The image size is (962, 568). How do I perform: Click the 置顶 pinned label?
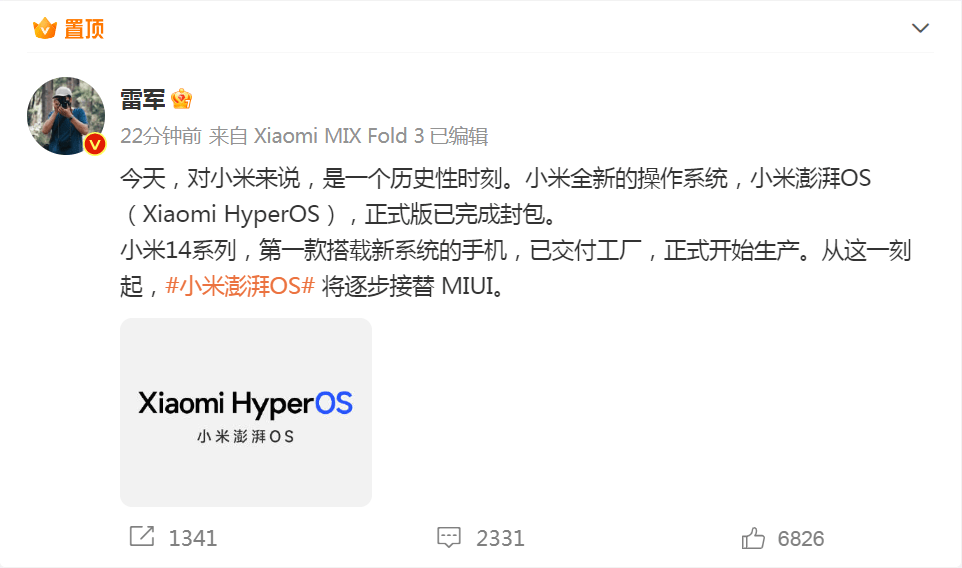pyautogui.click(x=84, y=28)
